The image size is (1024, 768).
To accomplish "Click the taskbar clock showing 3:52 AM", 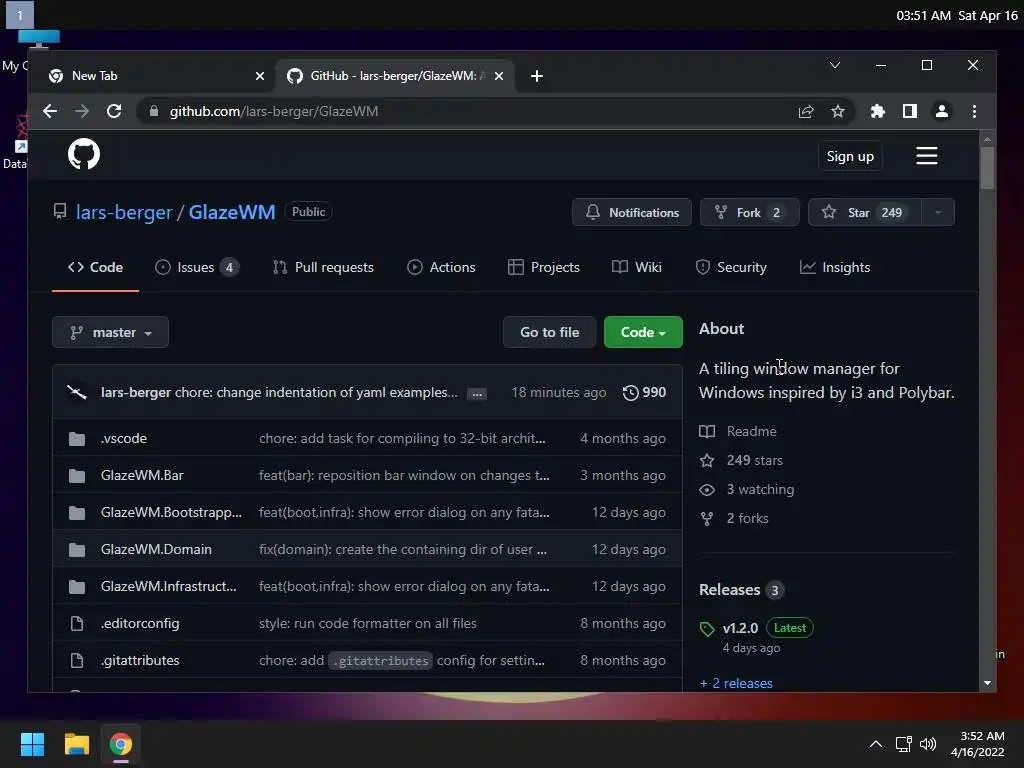I will click(x=978, y=744).
